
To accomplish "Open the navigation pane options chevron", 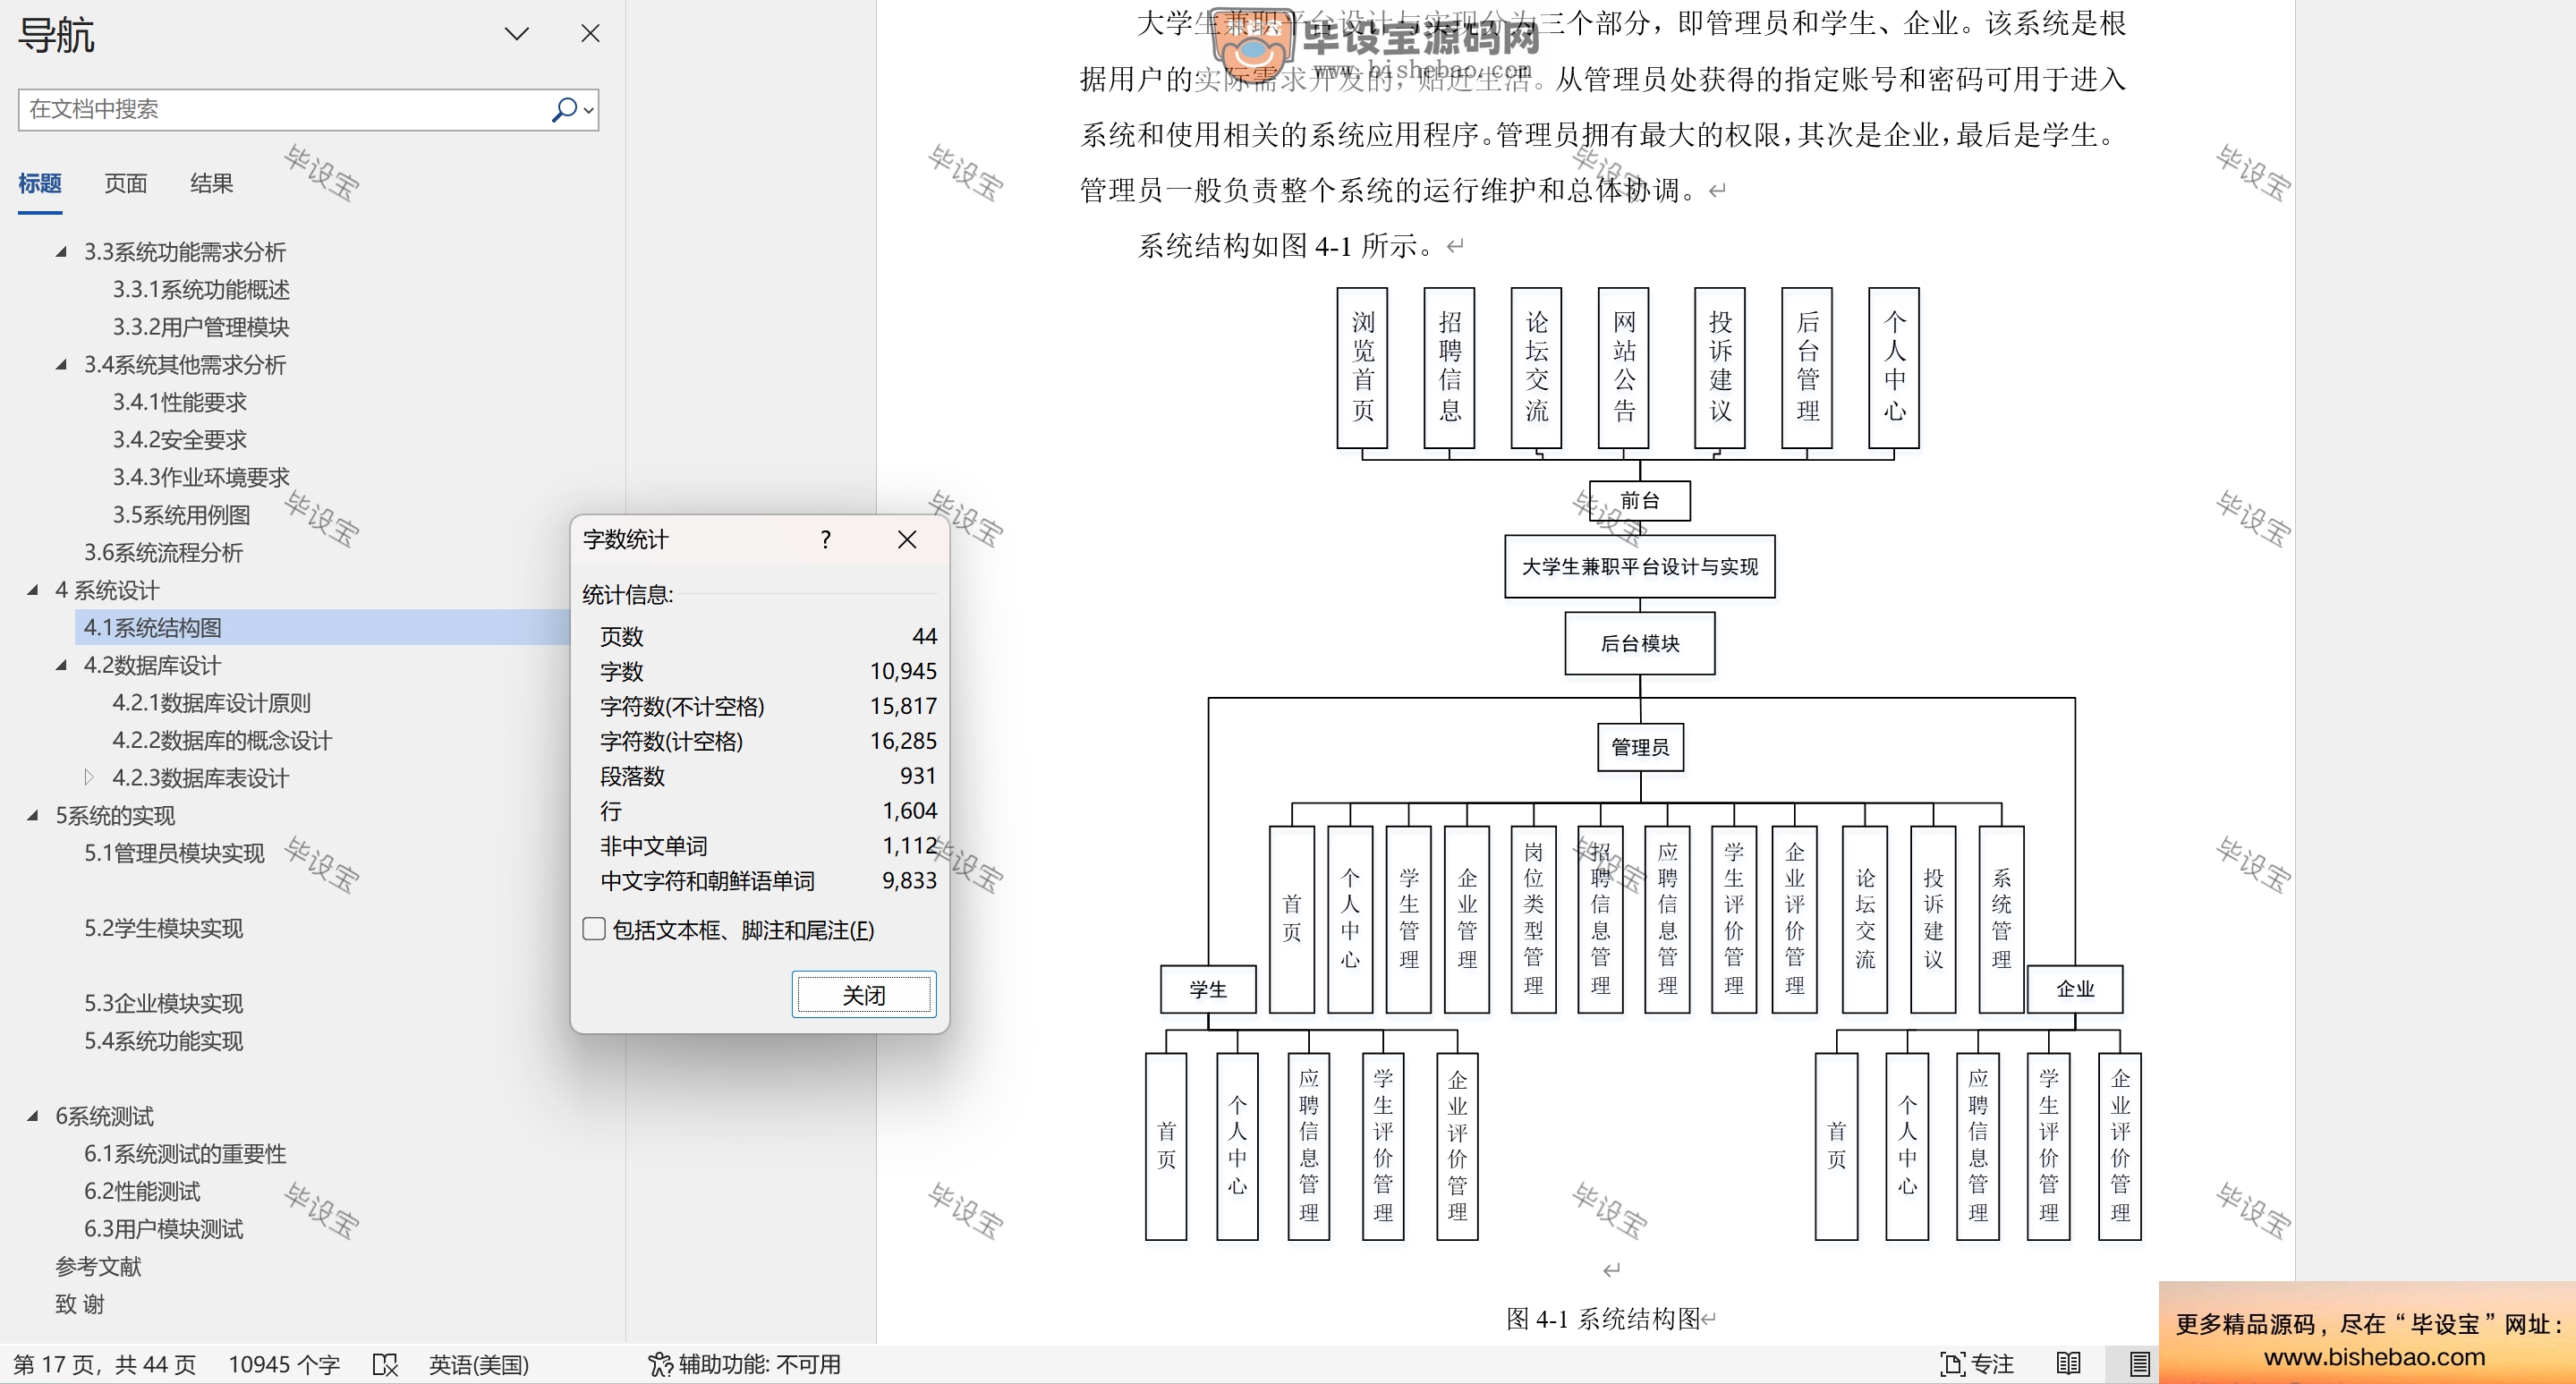I will 516,34.
